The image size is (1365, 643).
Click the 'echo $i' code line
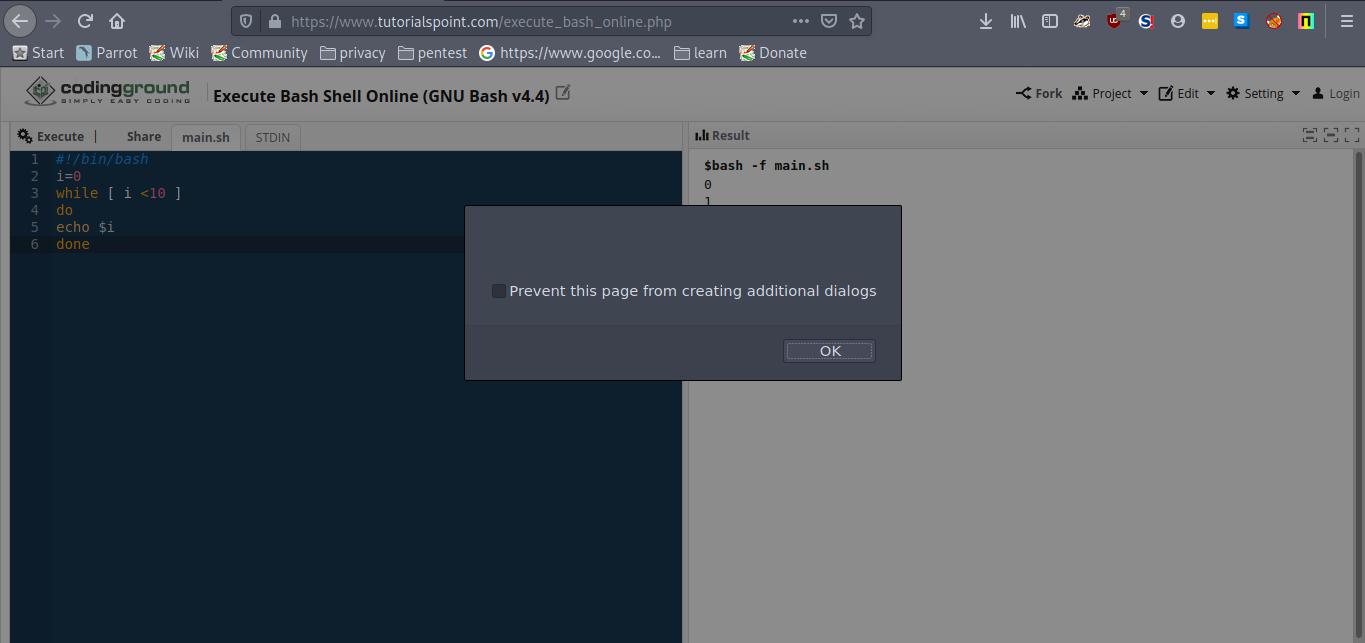click(x=85, y=227)
